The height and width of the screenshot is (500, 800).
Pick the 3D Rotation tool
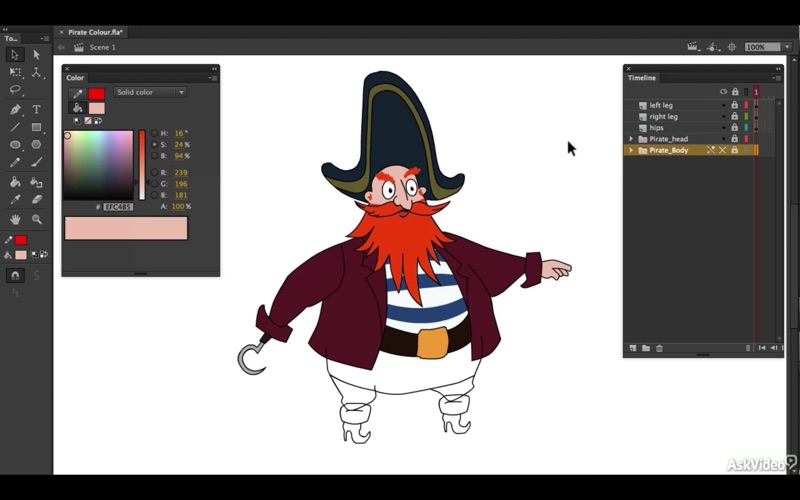36,72
